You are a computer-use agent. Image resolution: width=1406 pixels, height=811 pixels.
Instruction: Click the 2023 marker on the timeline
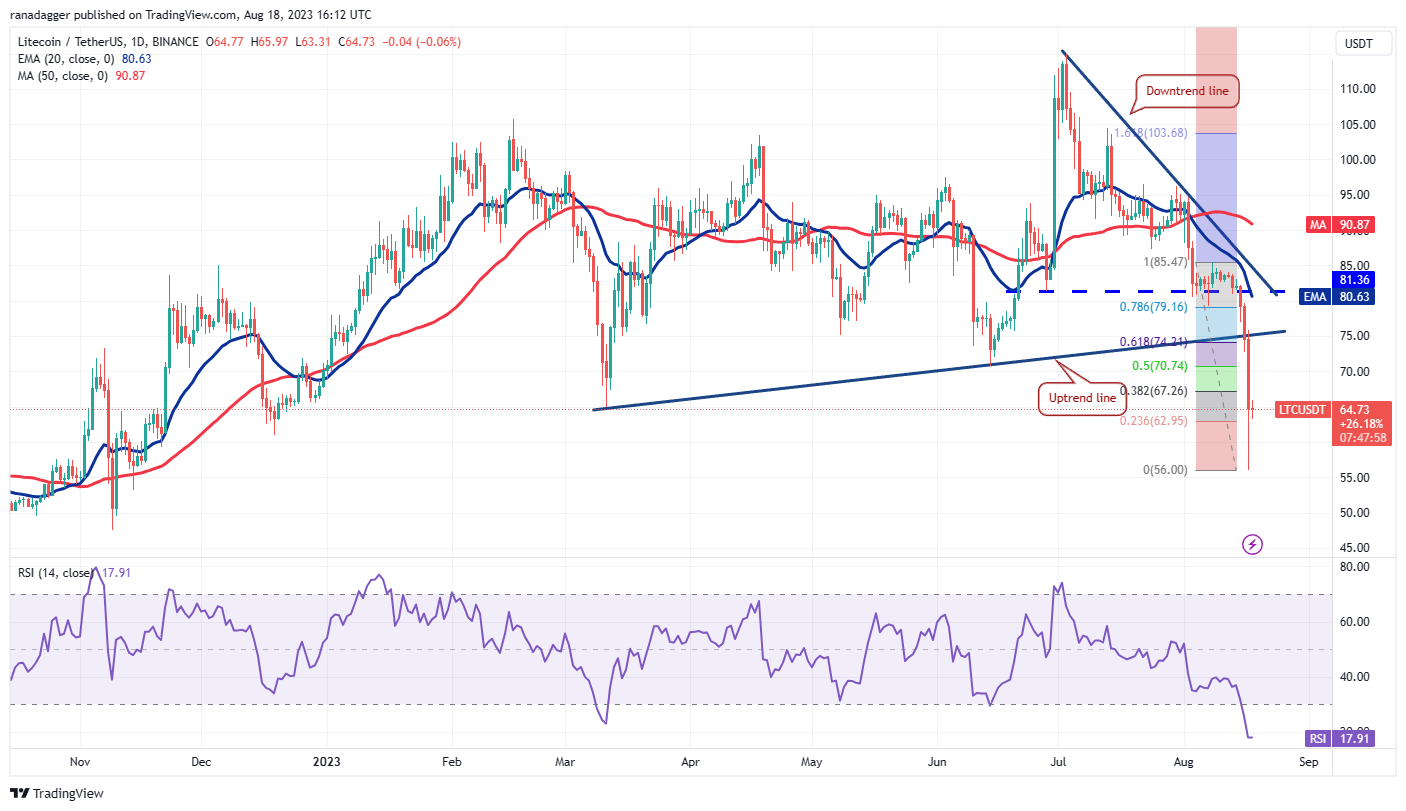pos(327,761)
